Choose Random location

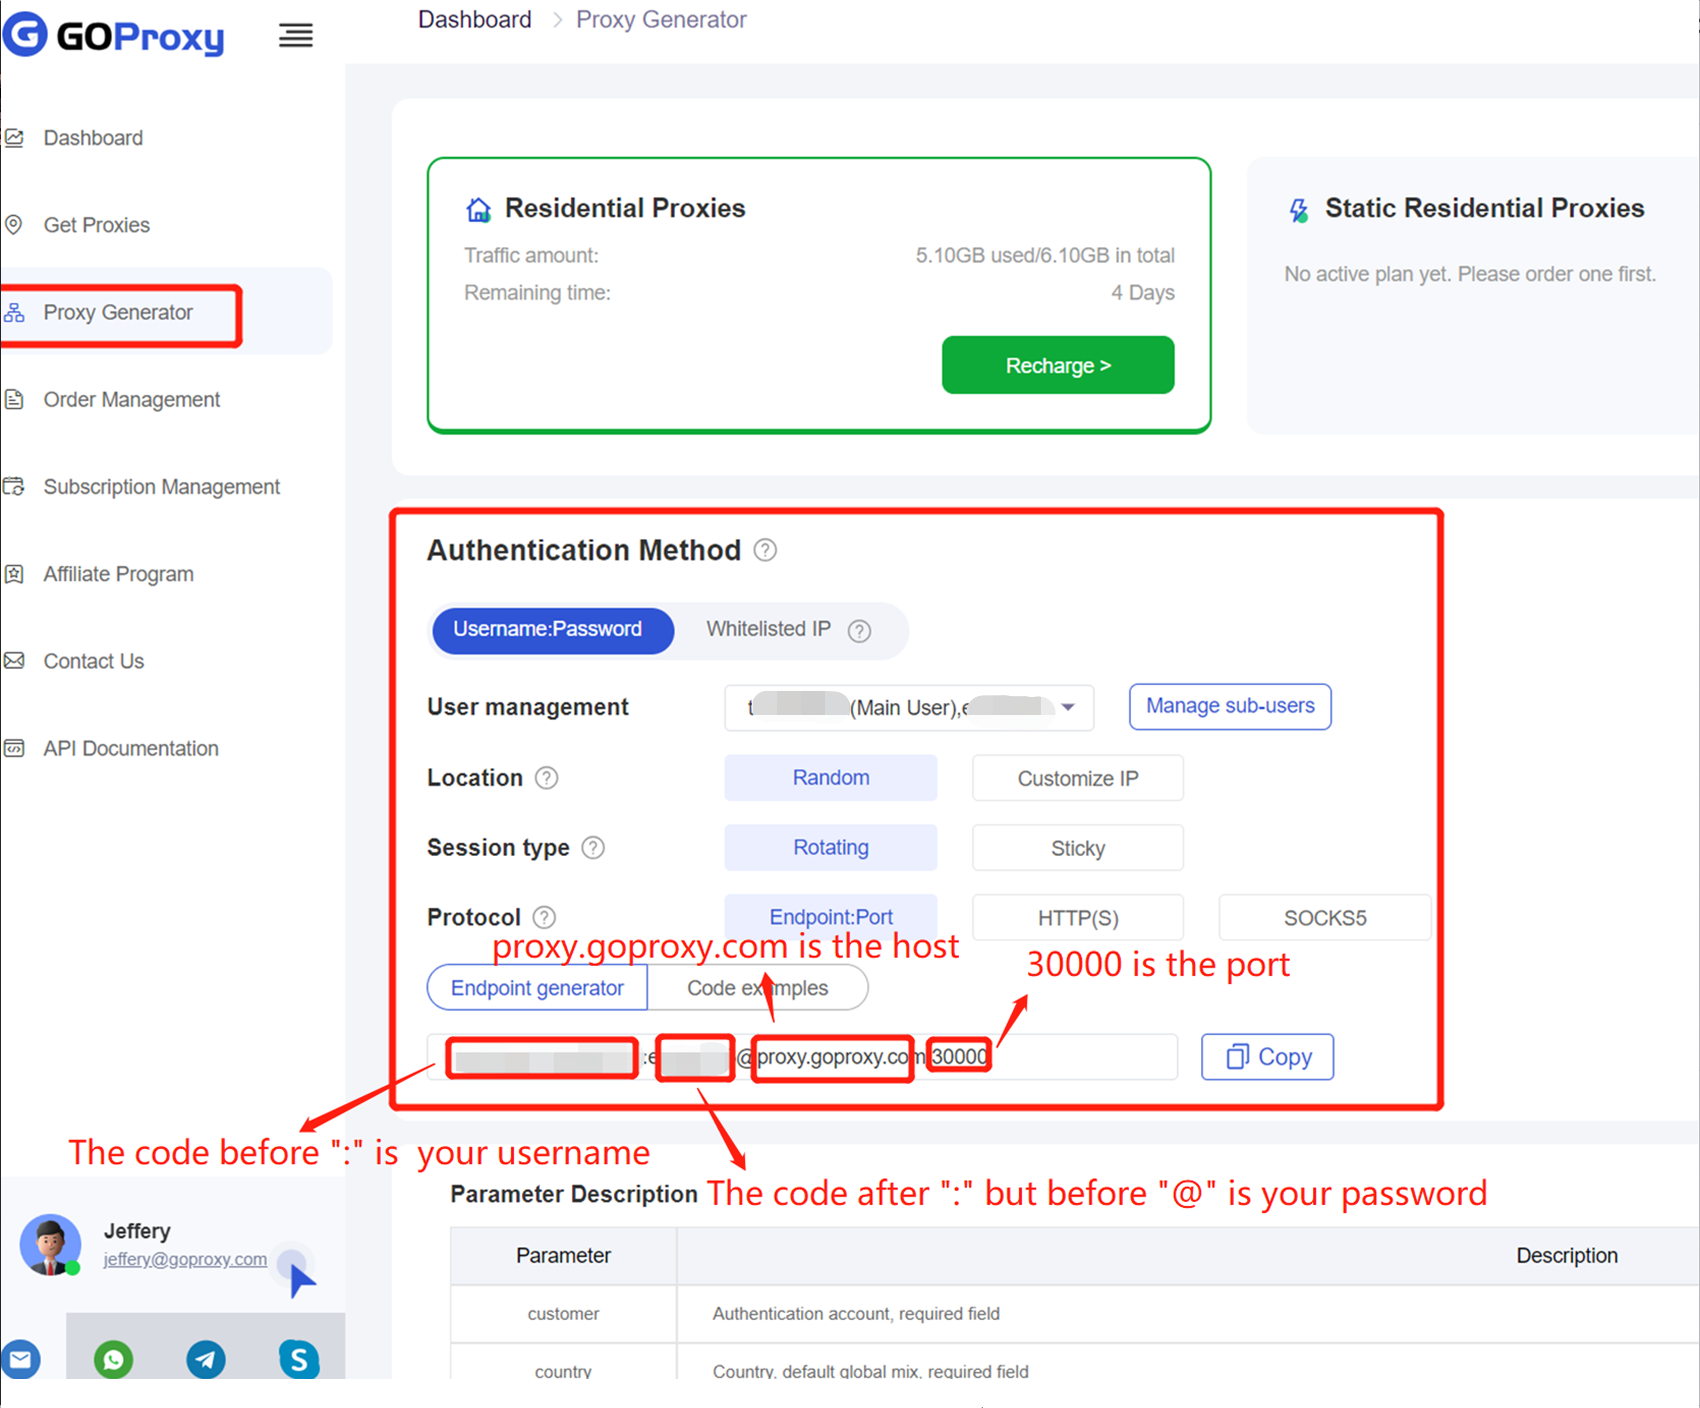pos(831,778)
